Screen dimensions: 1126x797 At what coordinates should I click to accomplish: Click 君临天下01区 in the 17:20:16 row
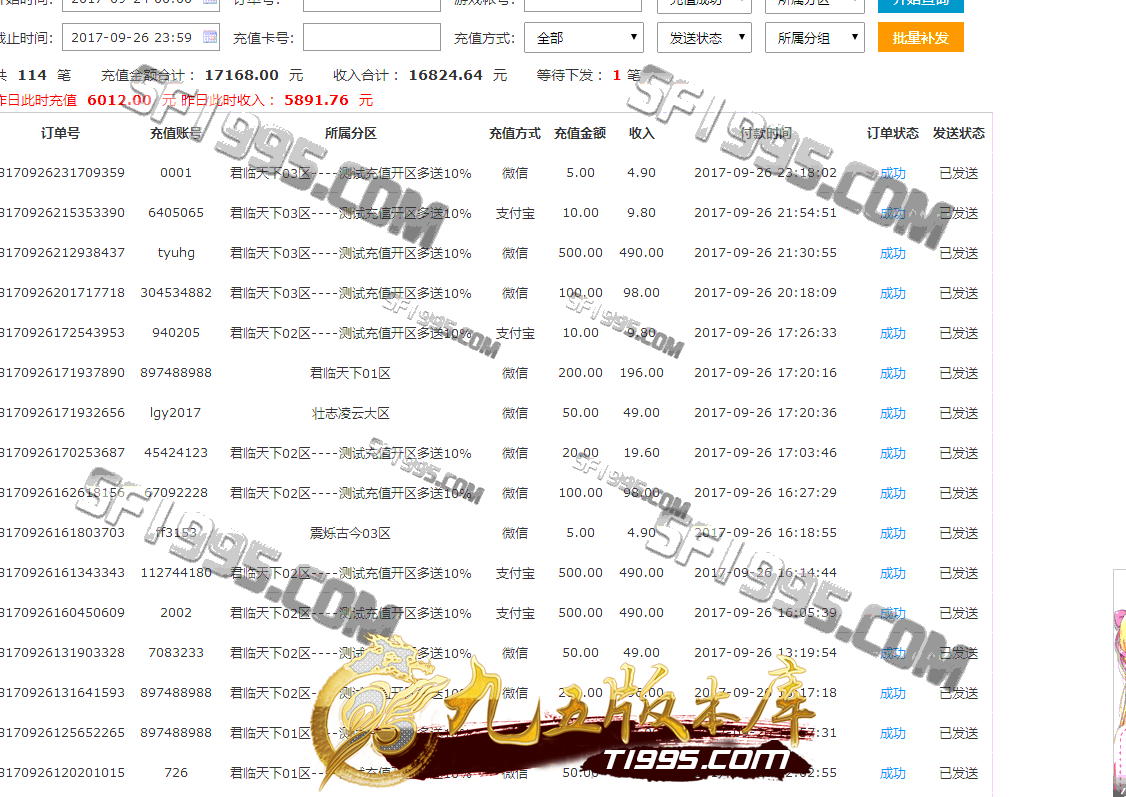click(350, 373)
